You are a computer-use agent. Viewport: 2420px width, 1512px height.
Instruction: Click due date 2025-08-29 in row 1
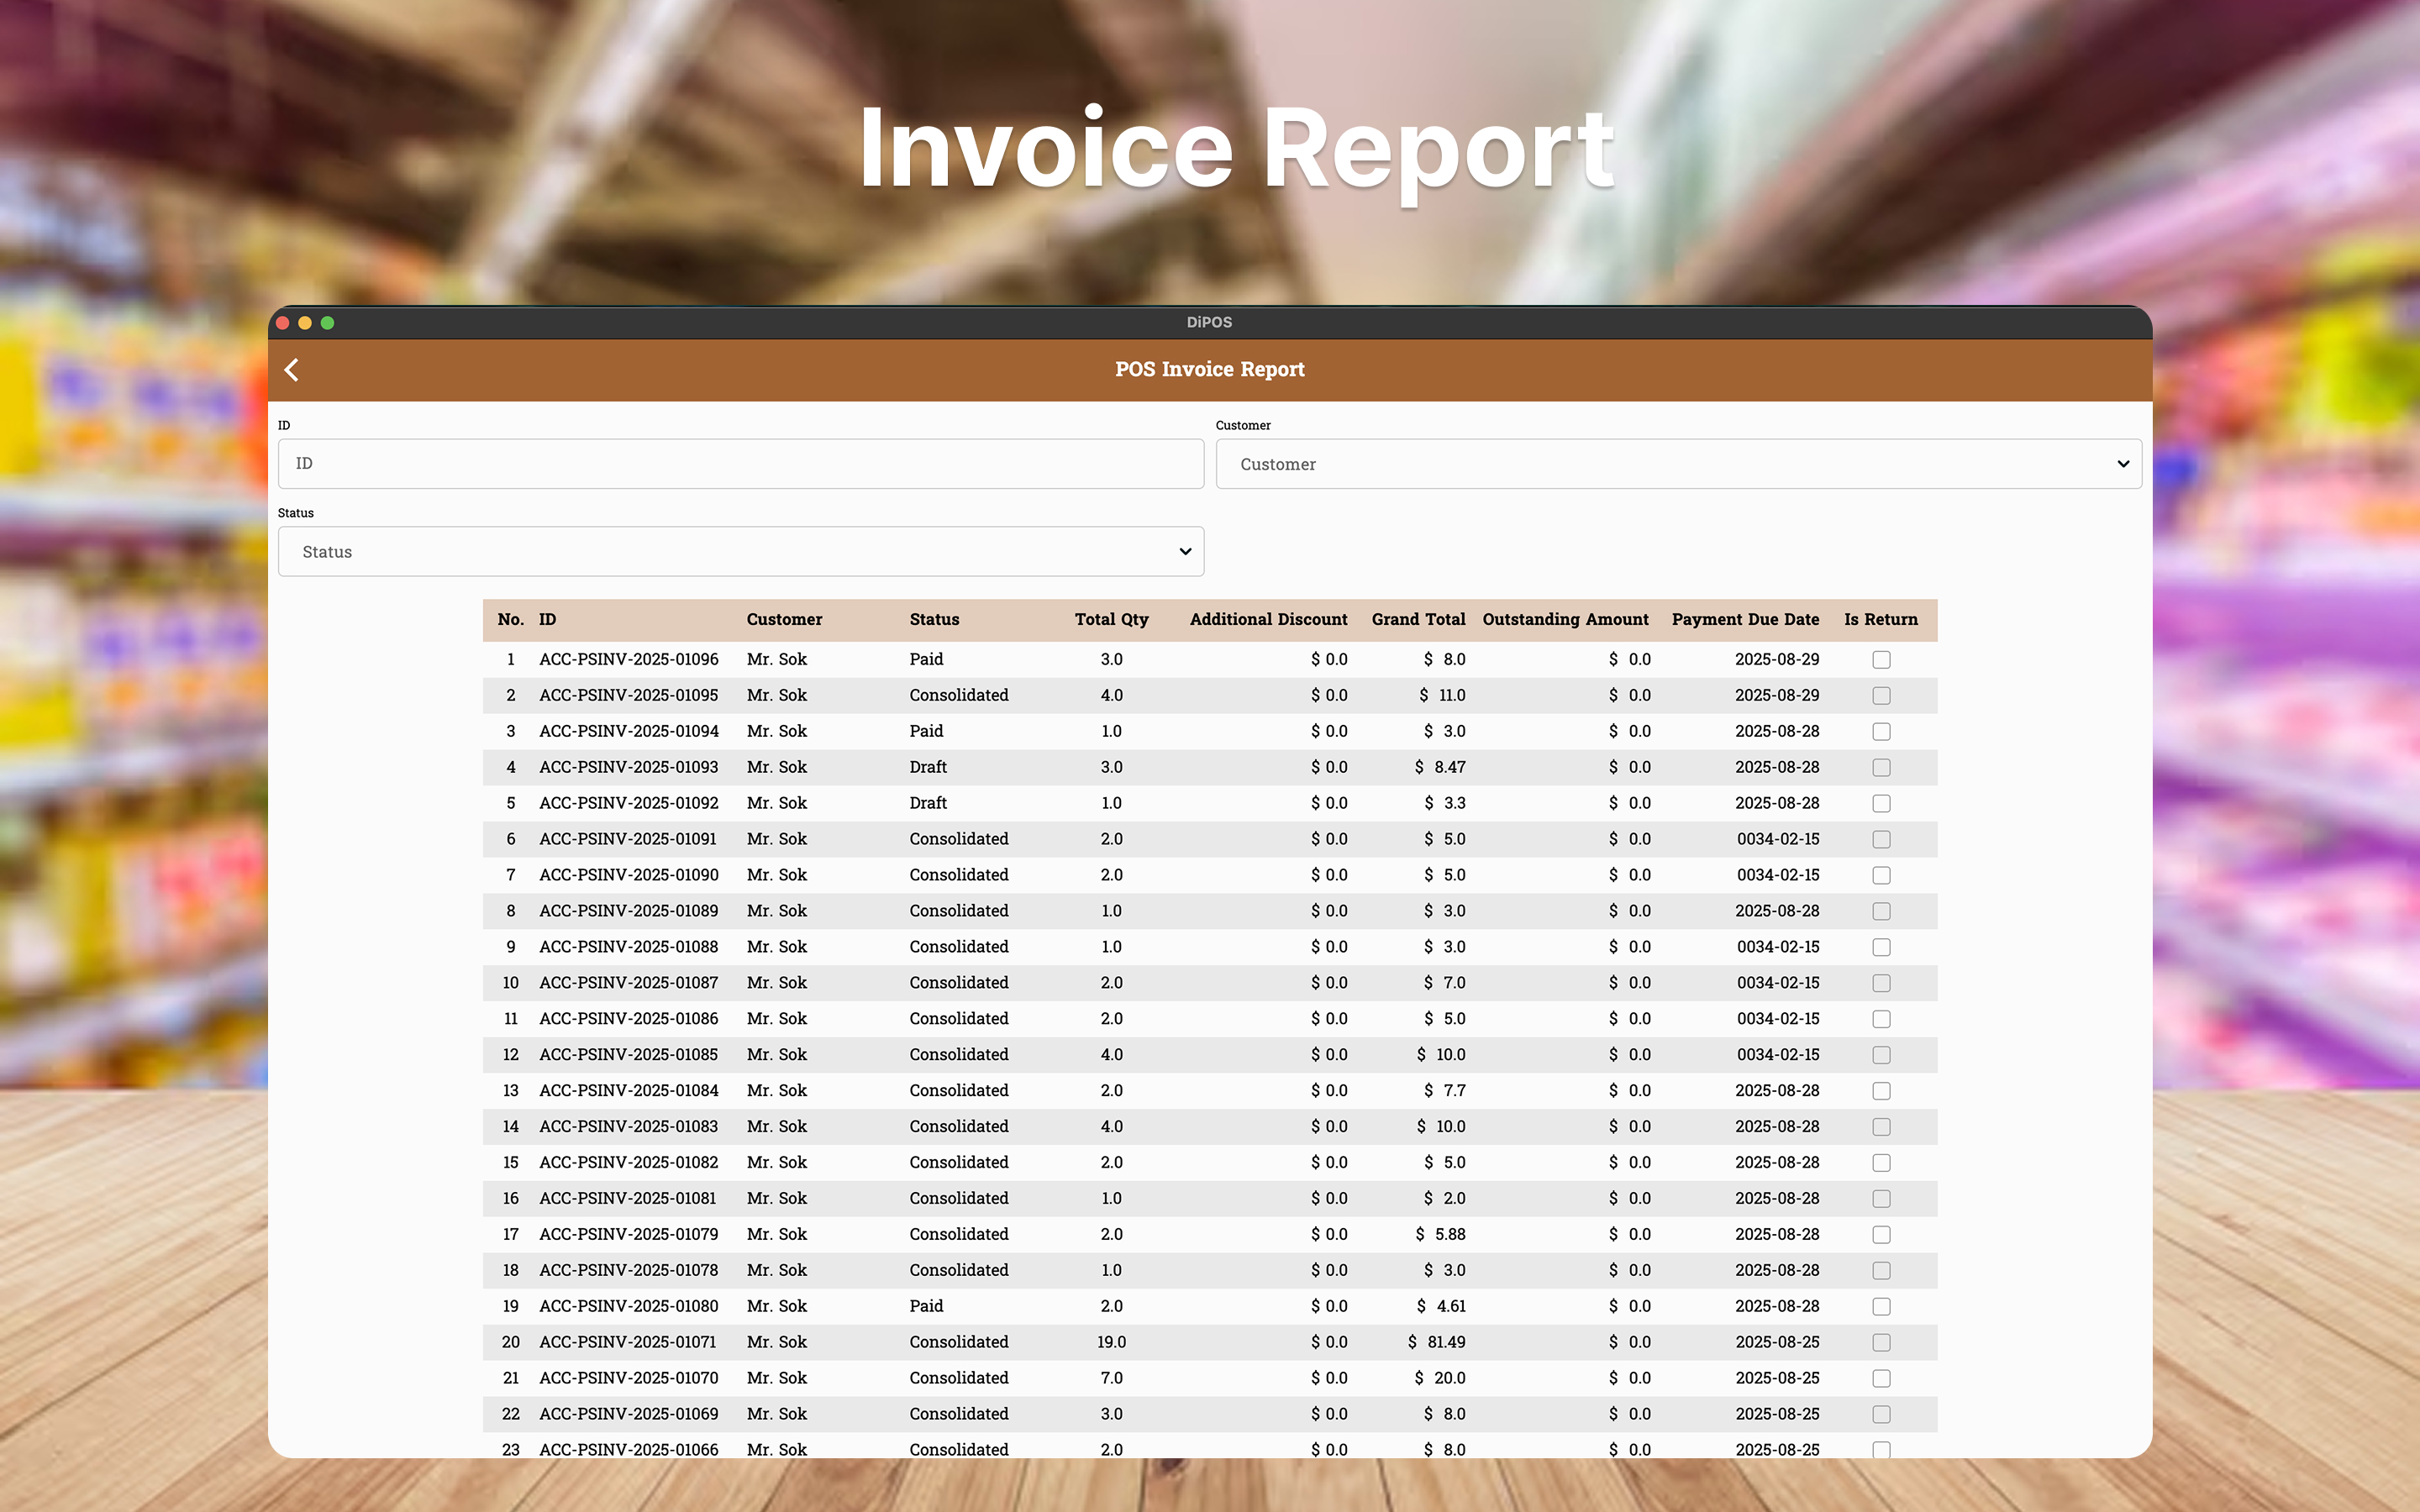1777,660
